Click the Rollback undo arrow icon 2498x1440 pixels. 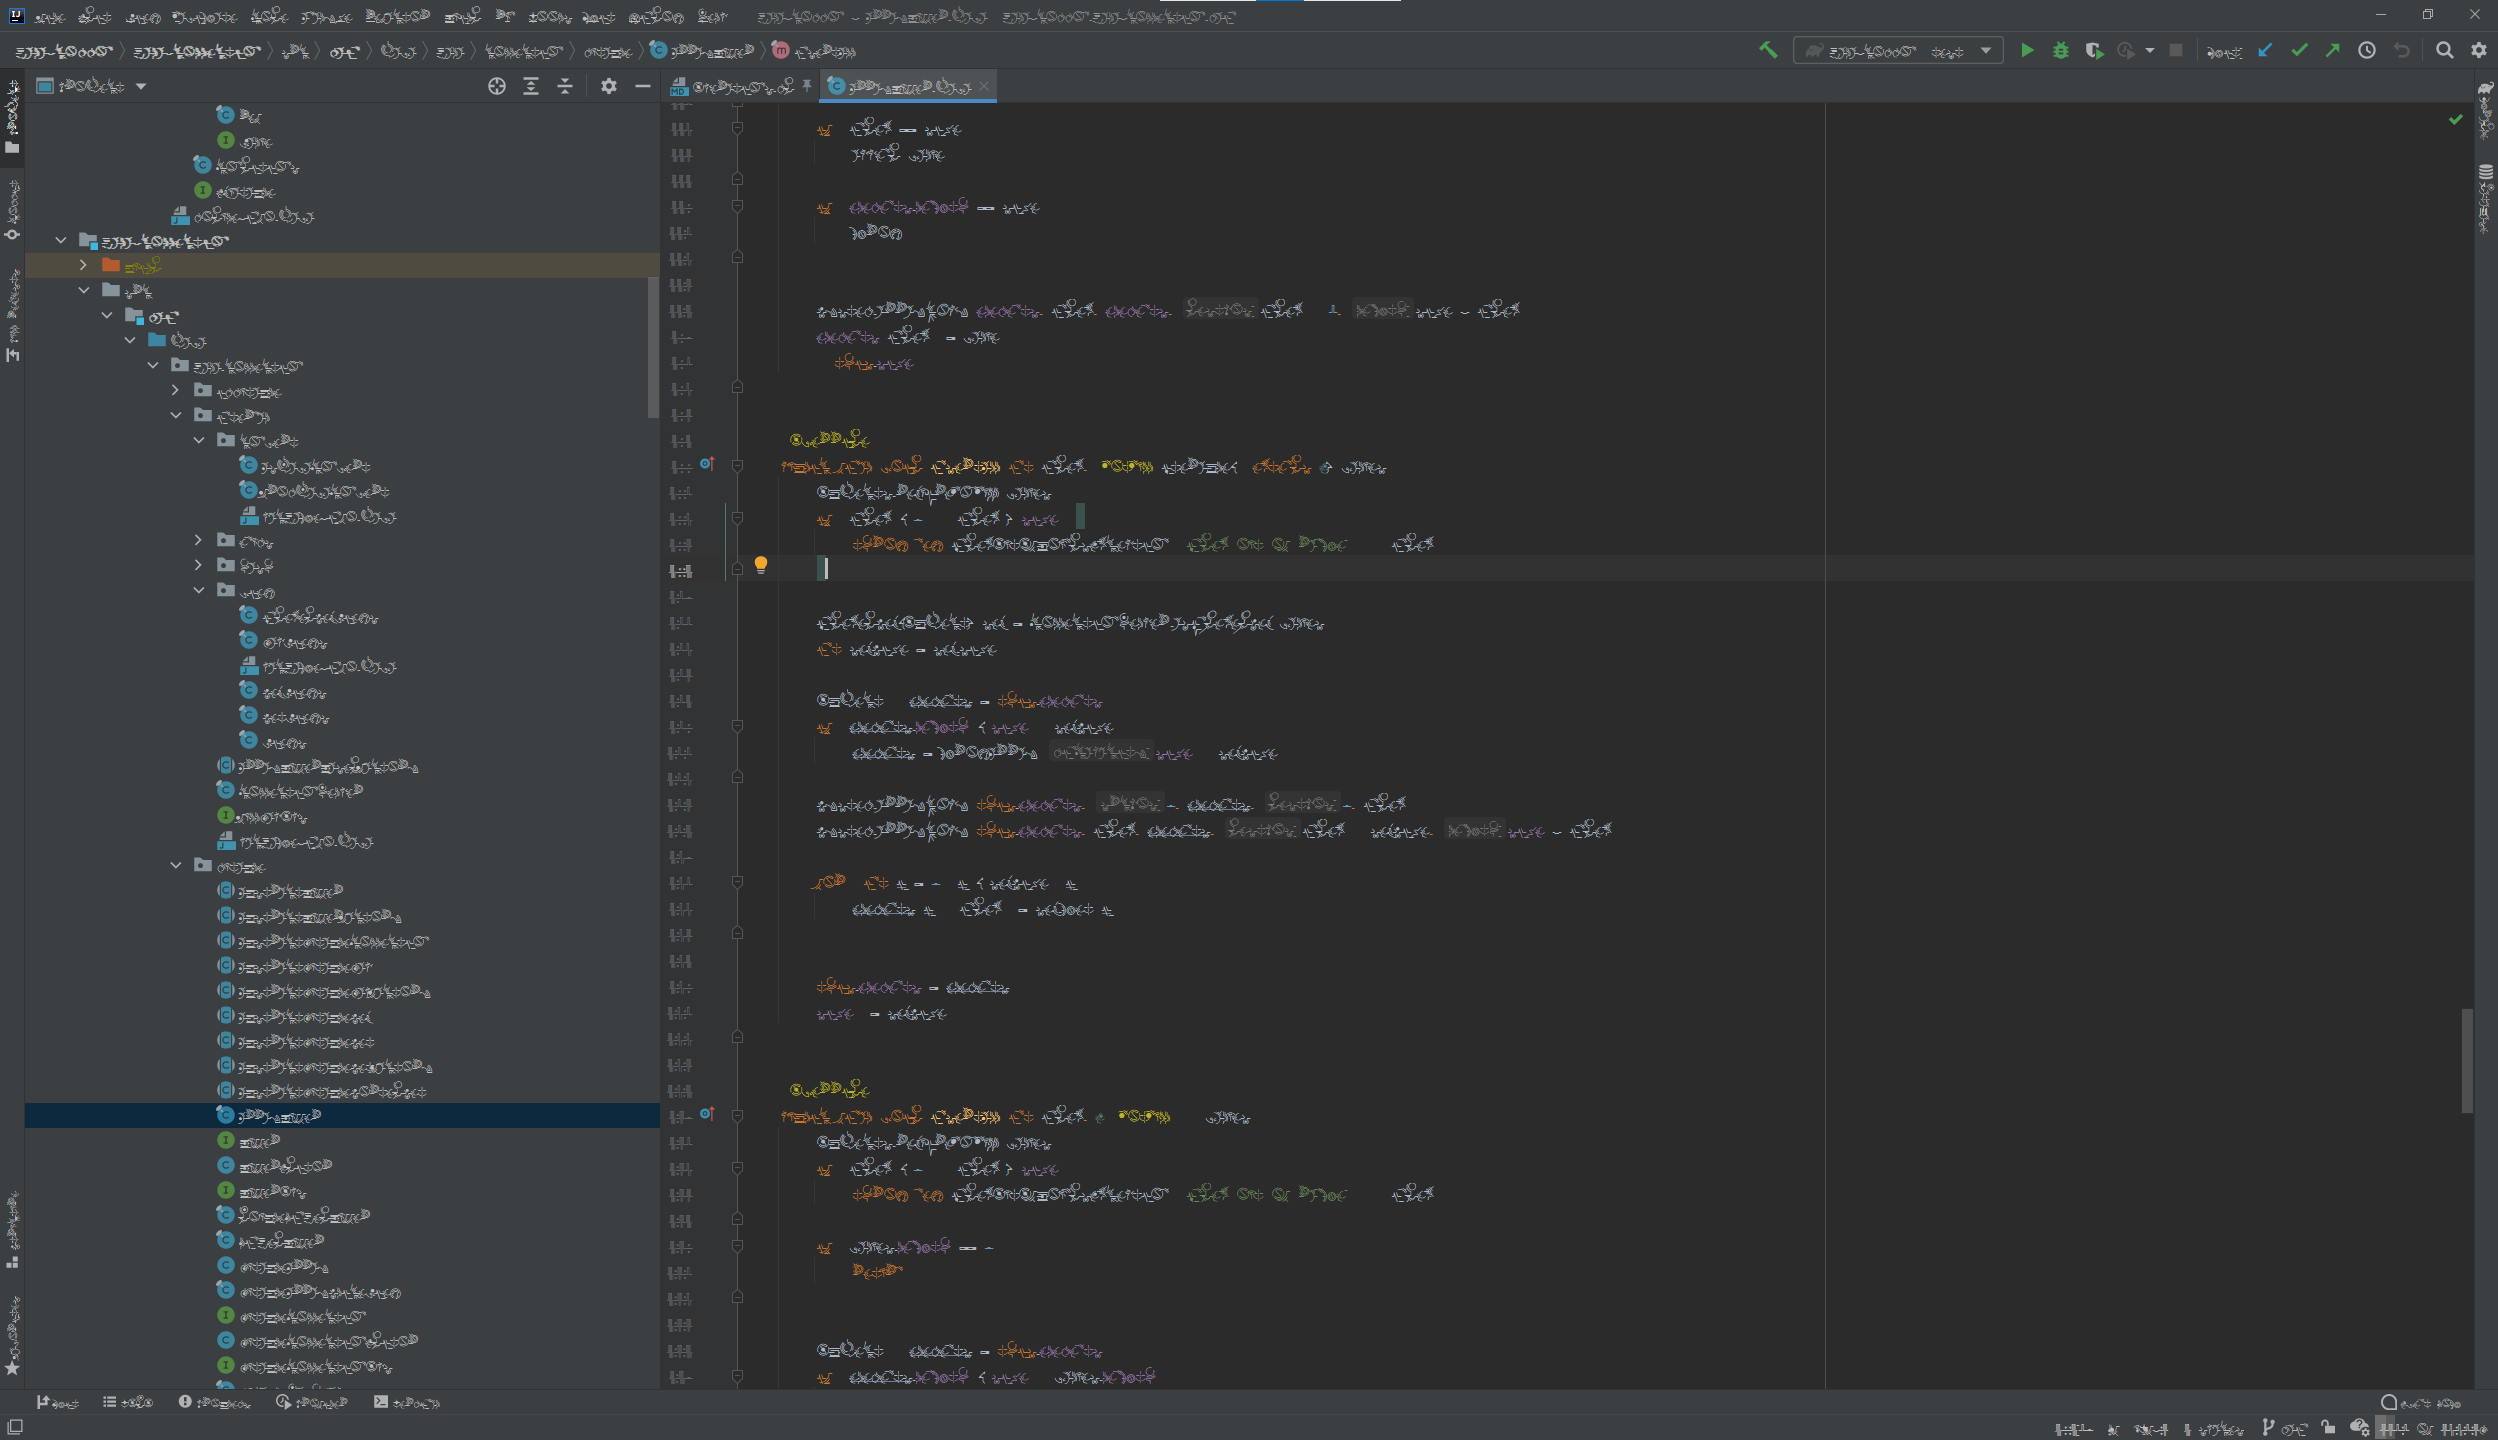(x=2401, y=50)
